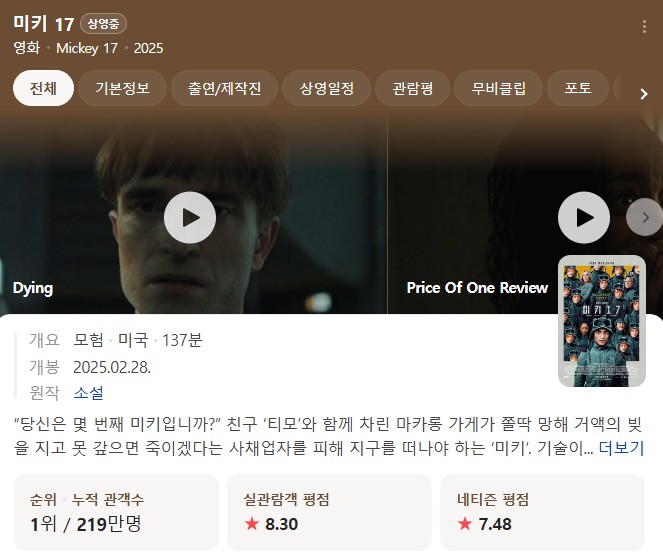Follow the 소설 original work link

(88, 393)
